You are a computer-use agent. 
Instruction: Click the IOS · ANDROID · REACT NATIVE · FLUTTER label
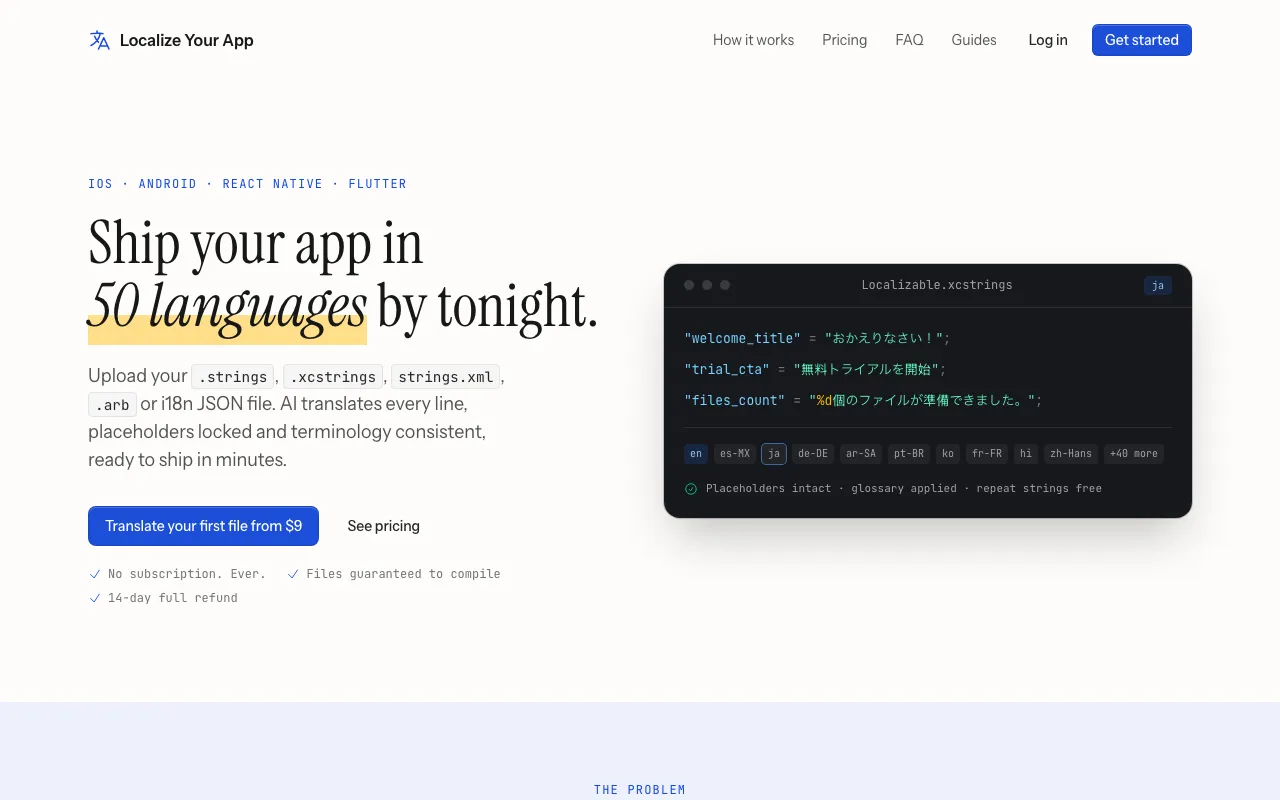click(247, 184)
